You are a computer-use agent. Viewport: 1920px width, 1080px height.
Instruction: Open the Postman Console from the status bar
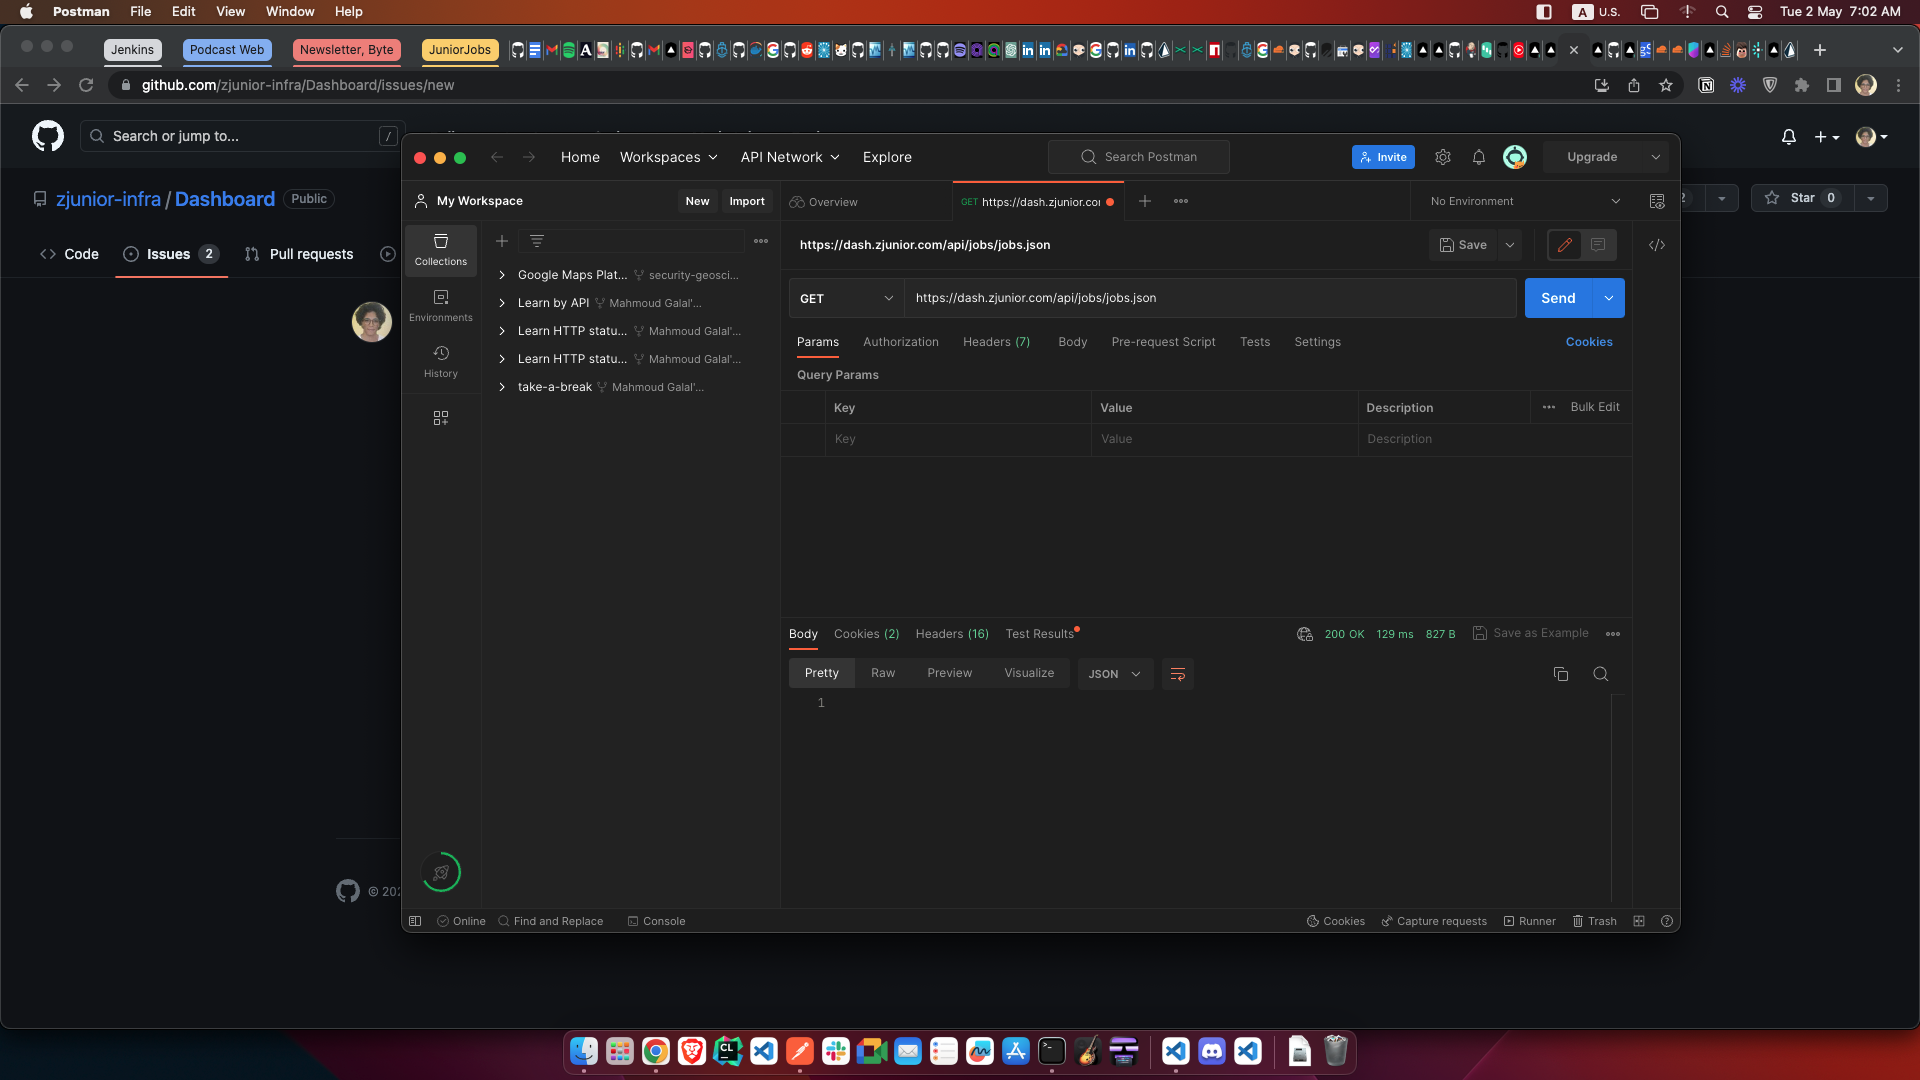coord(656,921)
